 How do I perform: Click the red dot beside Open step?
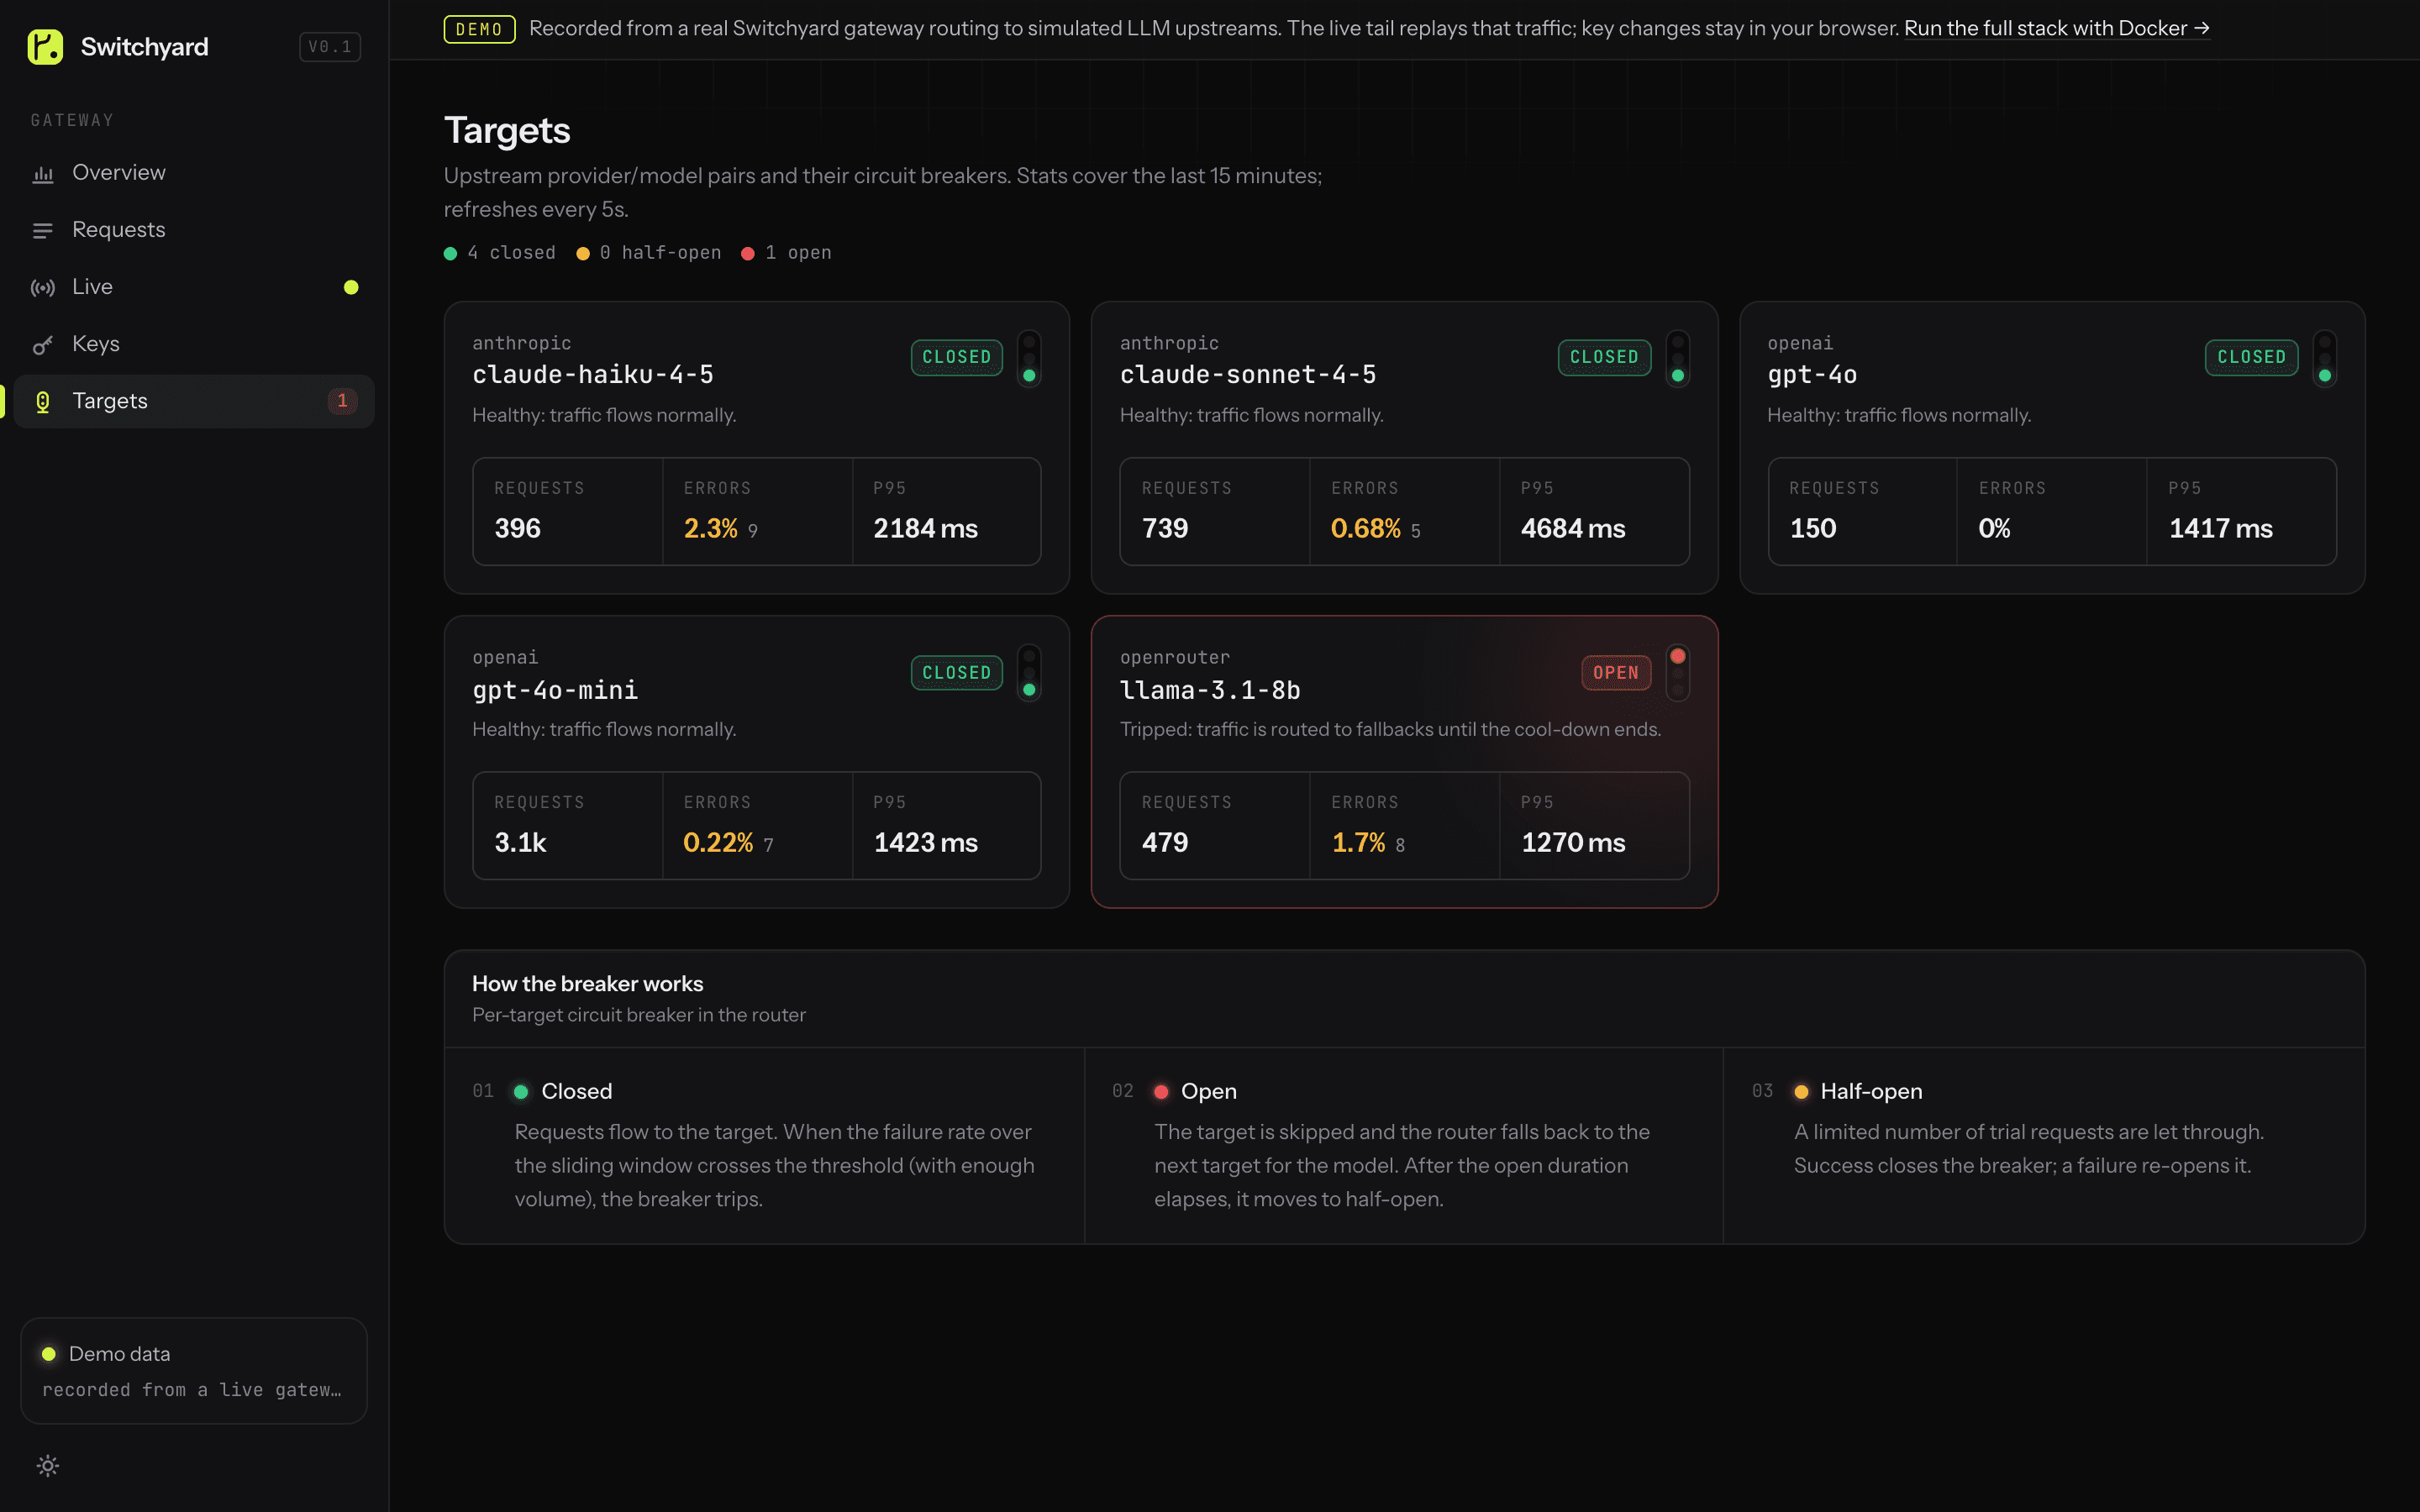[x=1161, y=1092]
